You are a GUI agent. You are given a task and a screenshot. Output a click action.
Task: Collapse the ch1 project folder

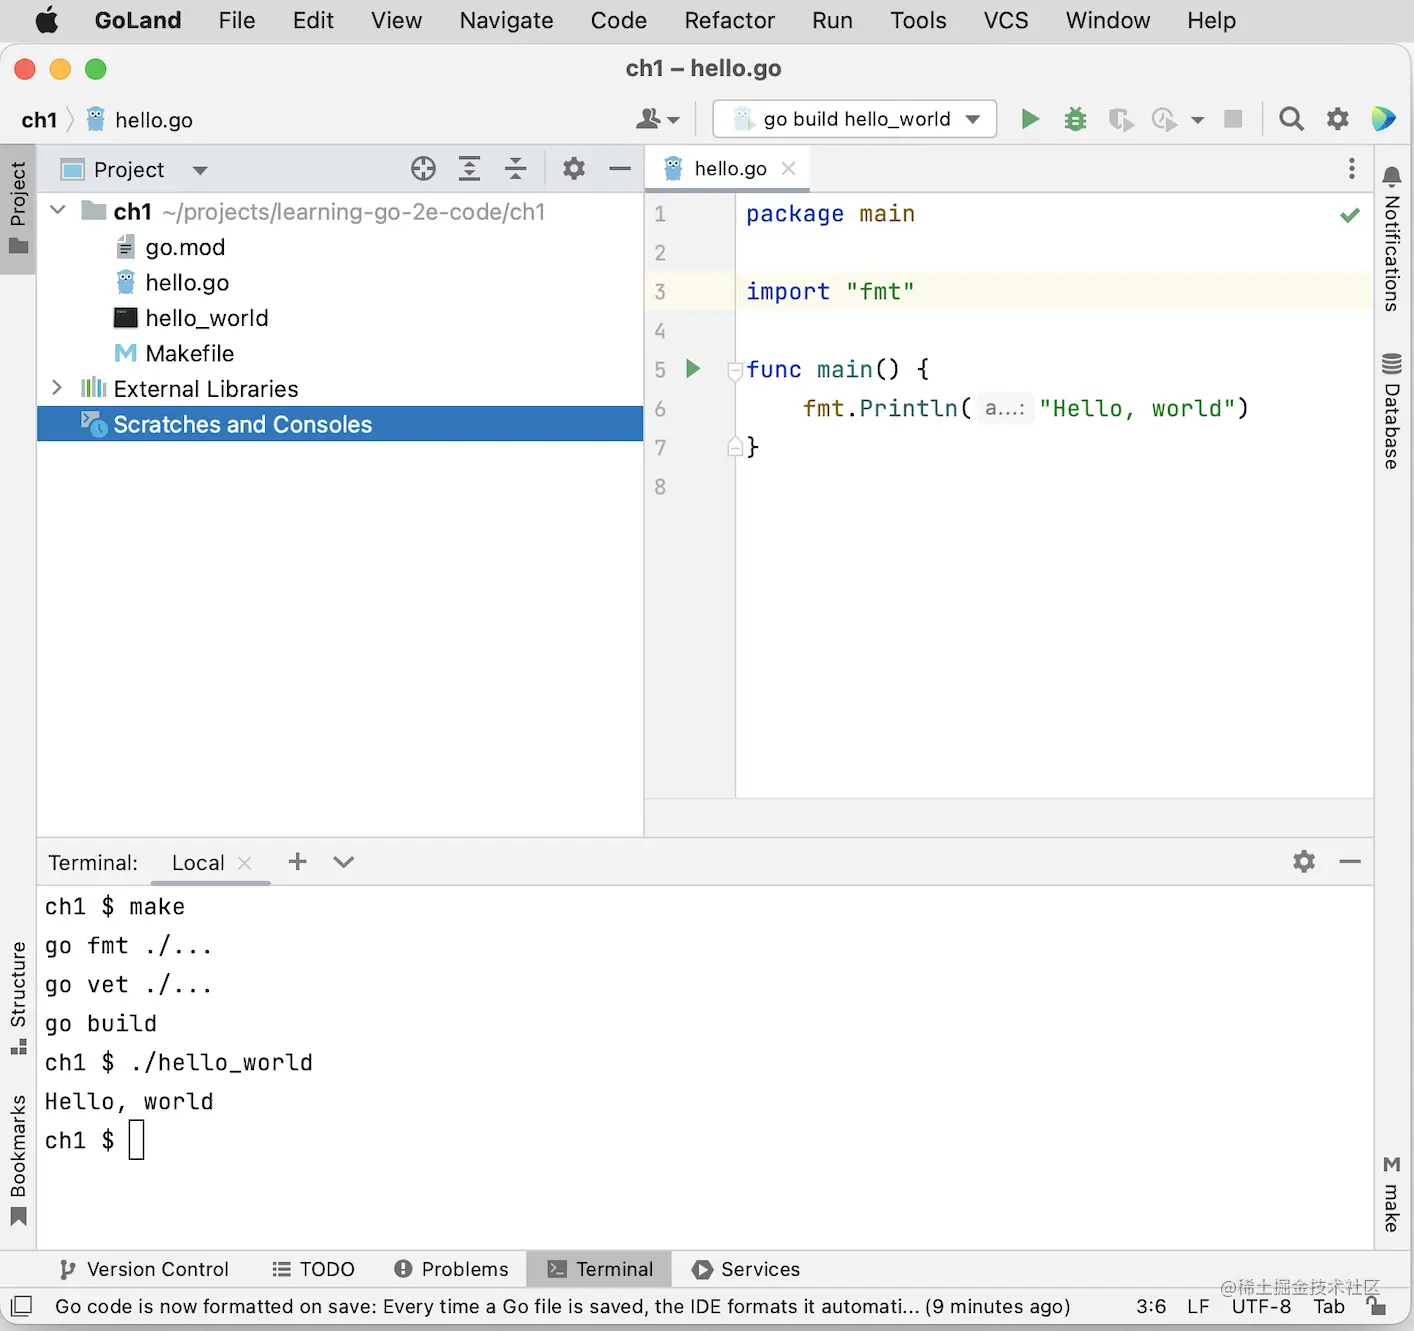58,210
